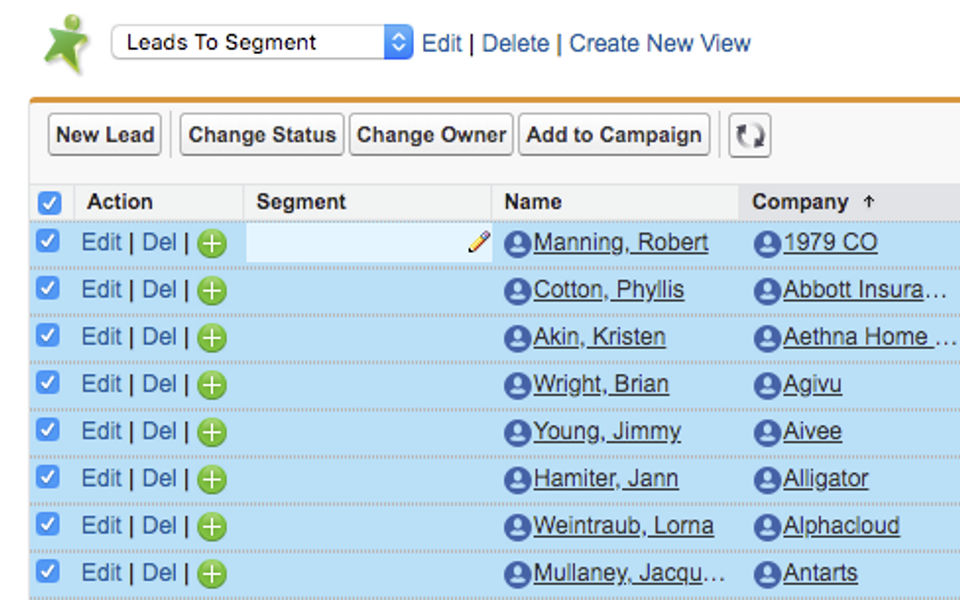Uncheck the checkbox for Akin, Kristen row
960x600 pixels.
click(48, 336)
